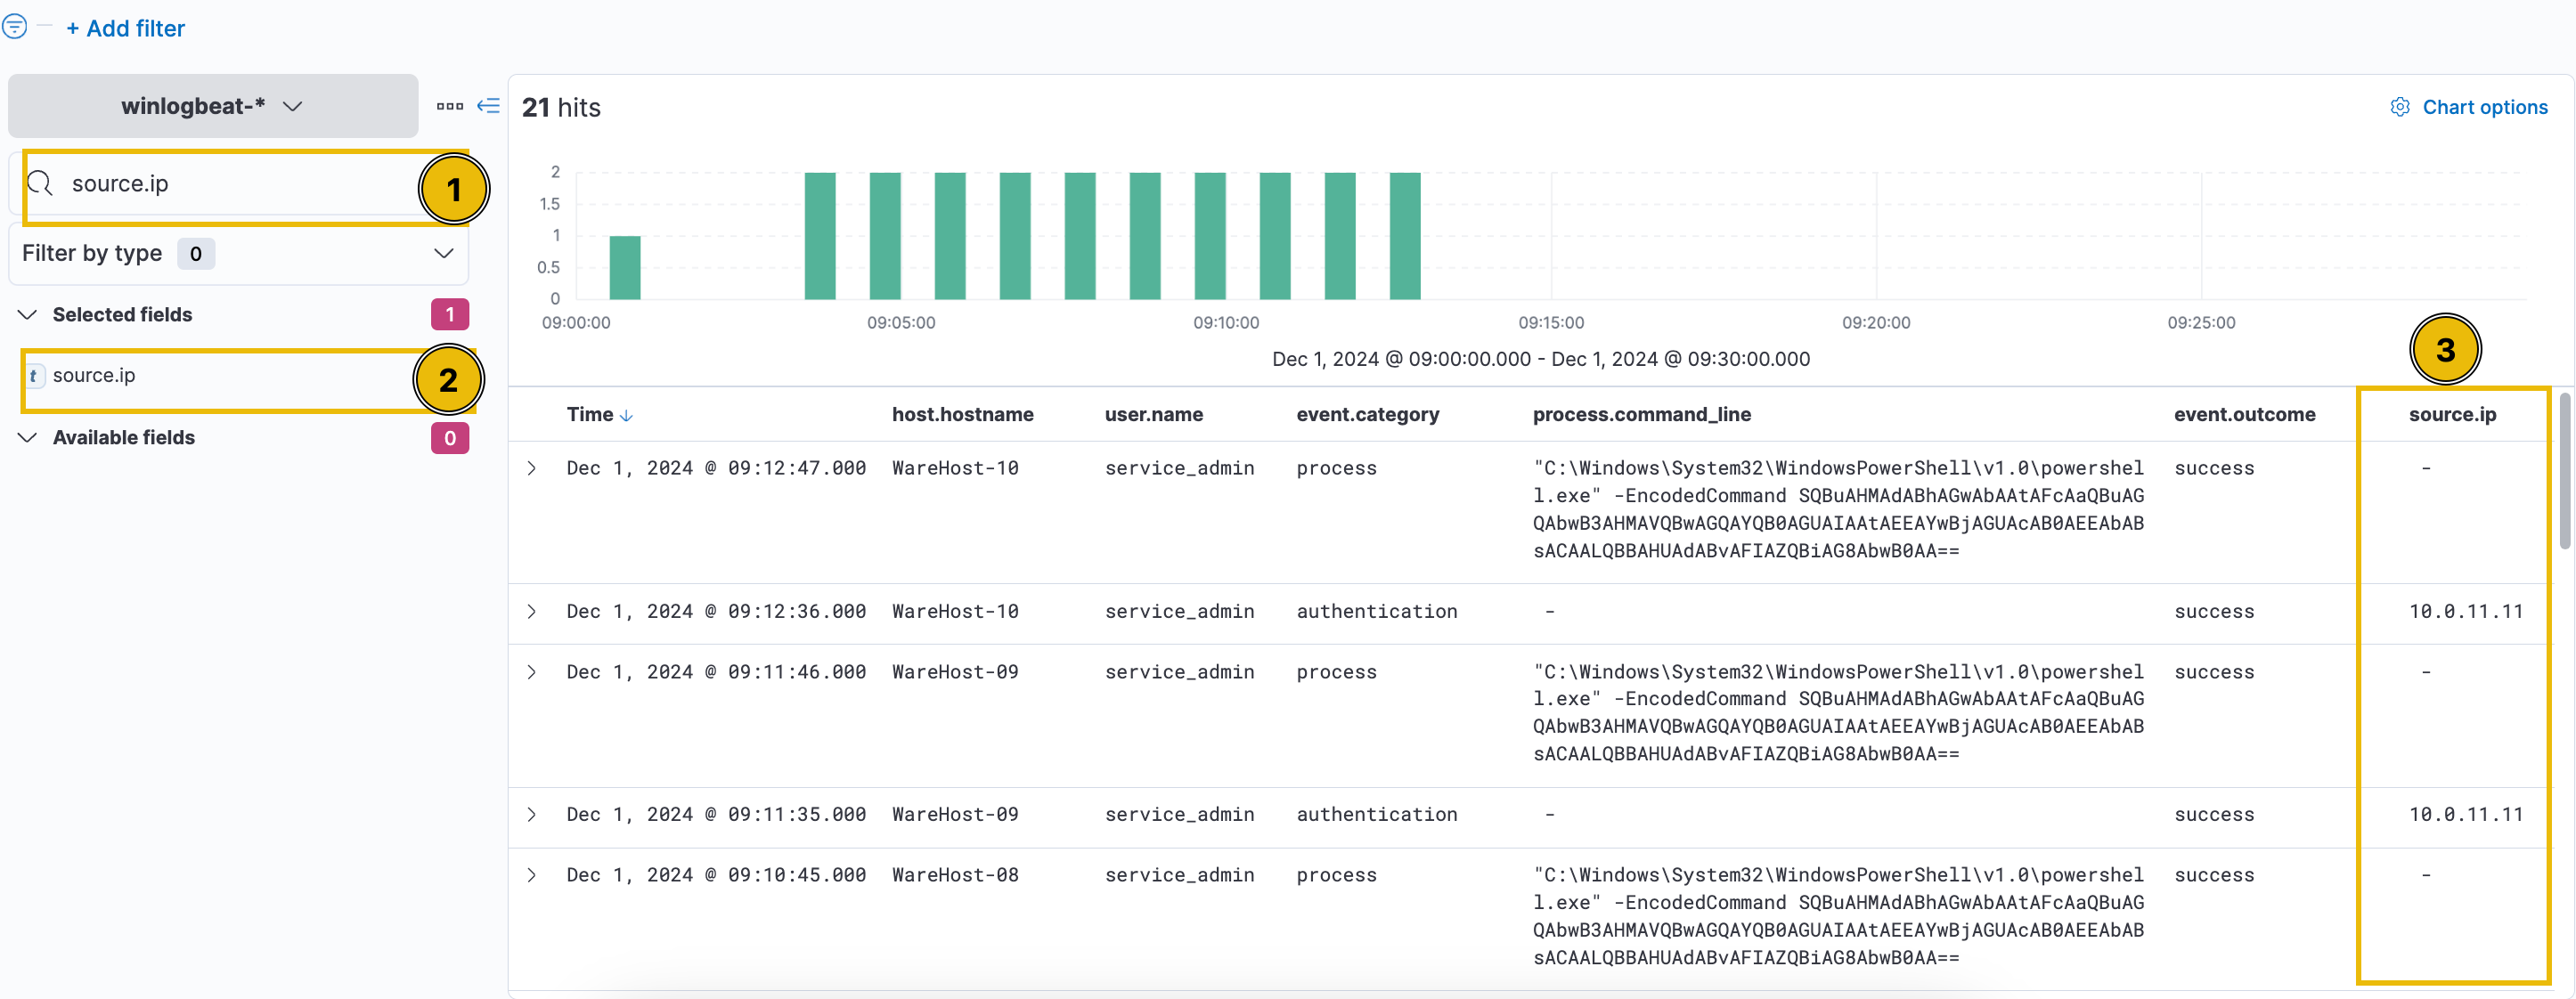Expand the 09:12:47.000 log row
The image size is (2576, 999).
pos(532,468)
